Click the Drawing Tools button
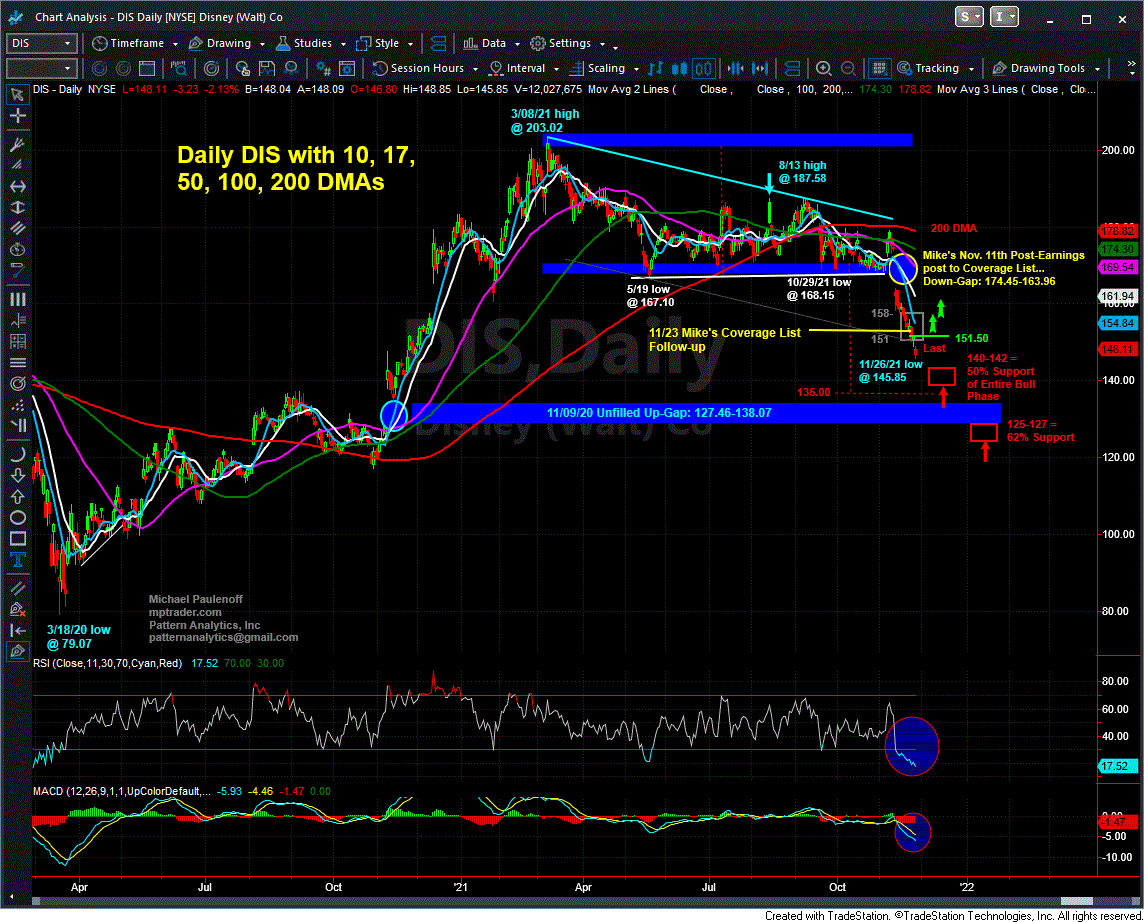1144x922 pixels. [1038, 69]
